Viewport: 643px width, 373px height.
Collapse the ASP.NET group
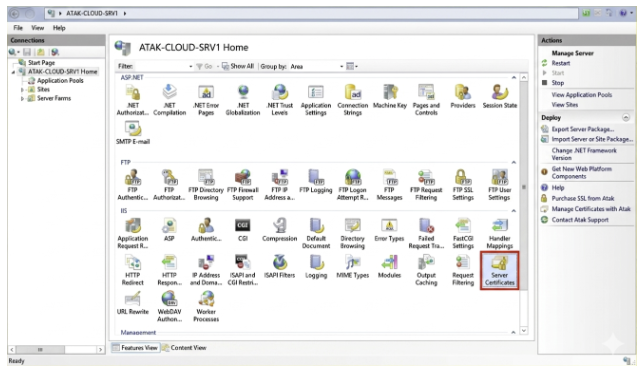[514, 77]
